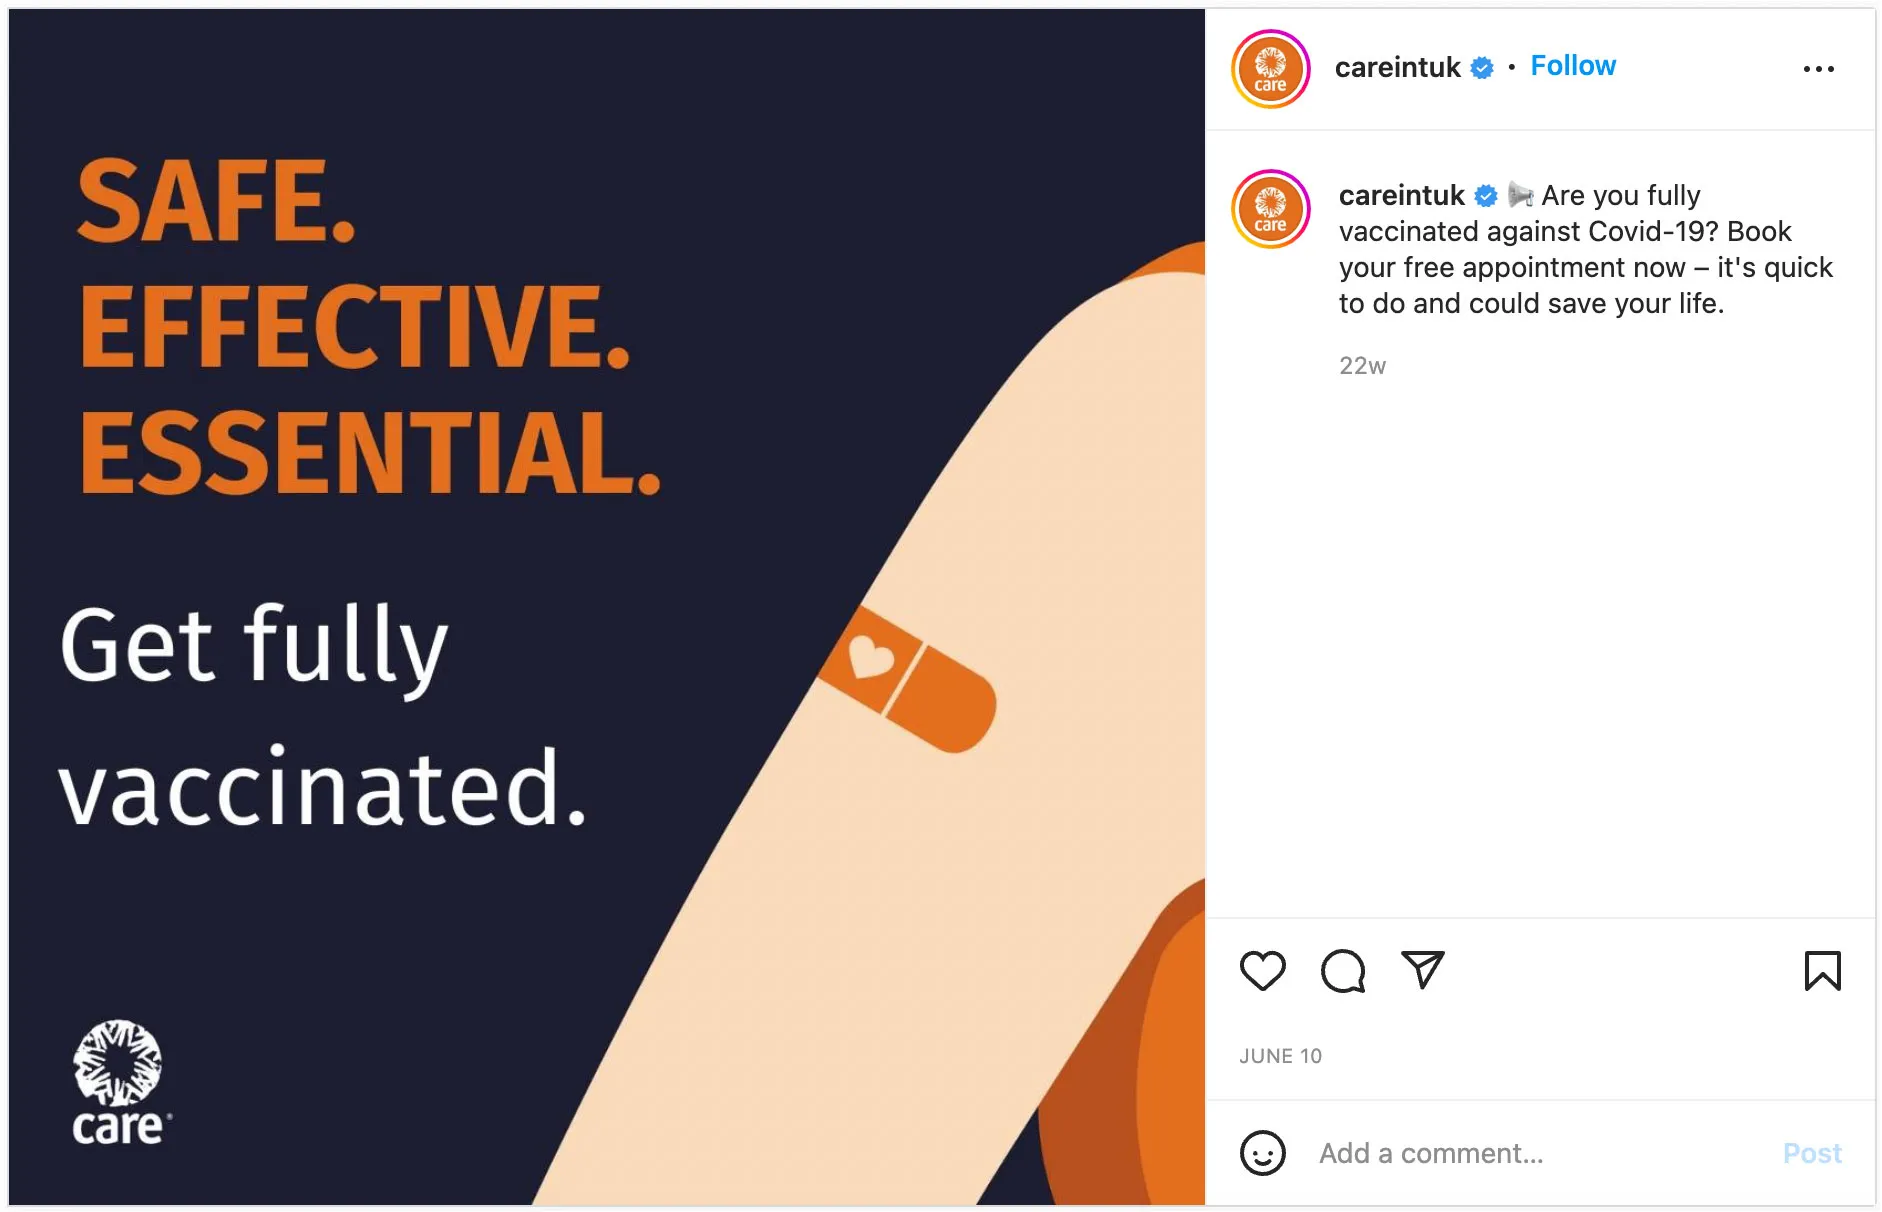Share the post using the paper plane icon

pyautogui.click(x=1422, y=969)
